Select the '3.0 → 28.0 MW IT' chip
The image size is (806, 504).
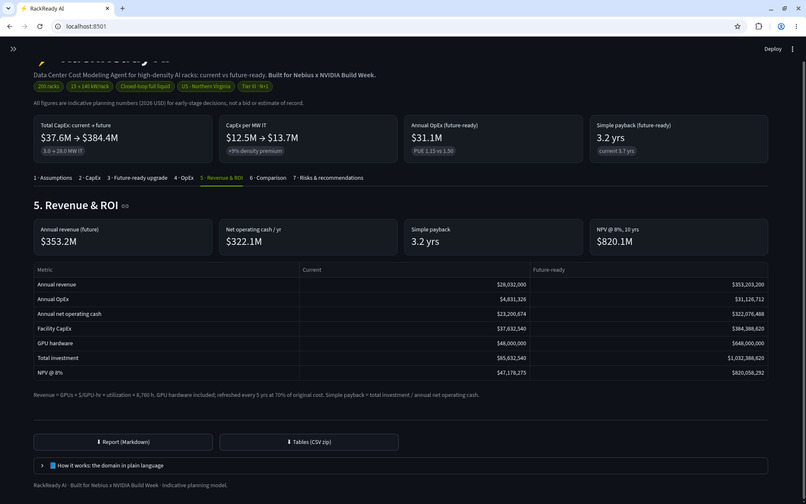click(63, 151)
